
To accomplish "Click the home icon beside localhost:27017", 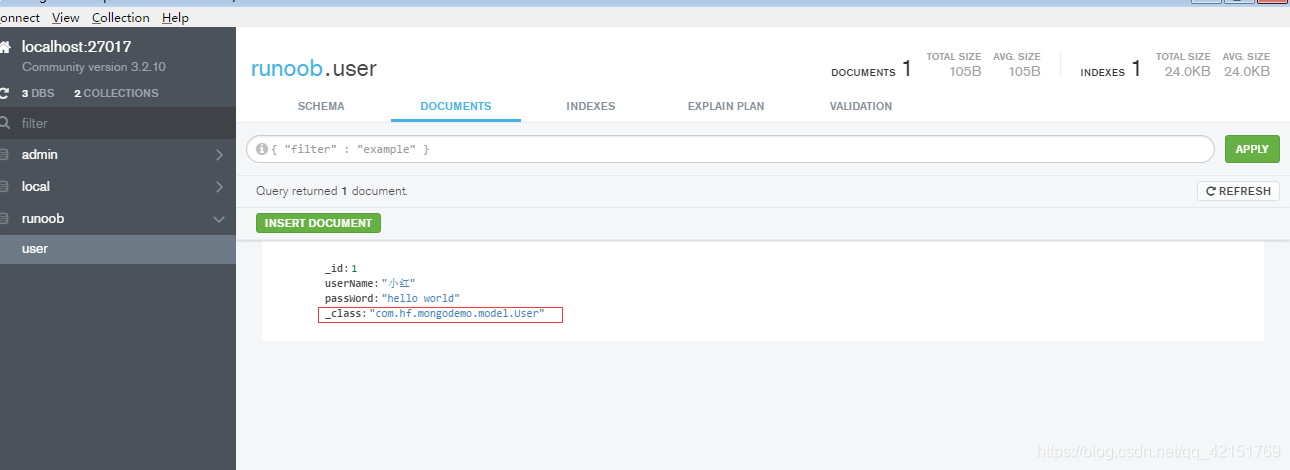I will click(x=5, y=47).
